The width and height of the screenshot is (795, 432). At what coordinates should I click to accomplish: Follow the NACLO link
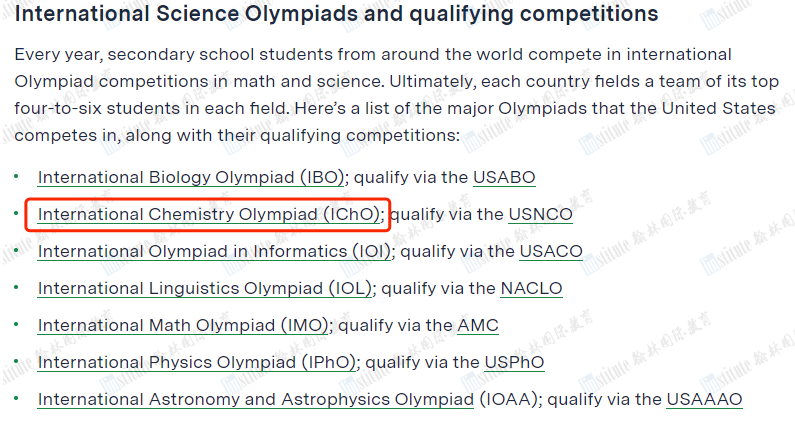(531, 289)
